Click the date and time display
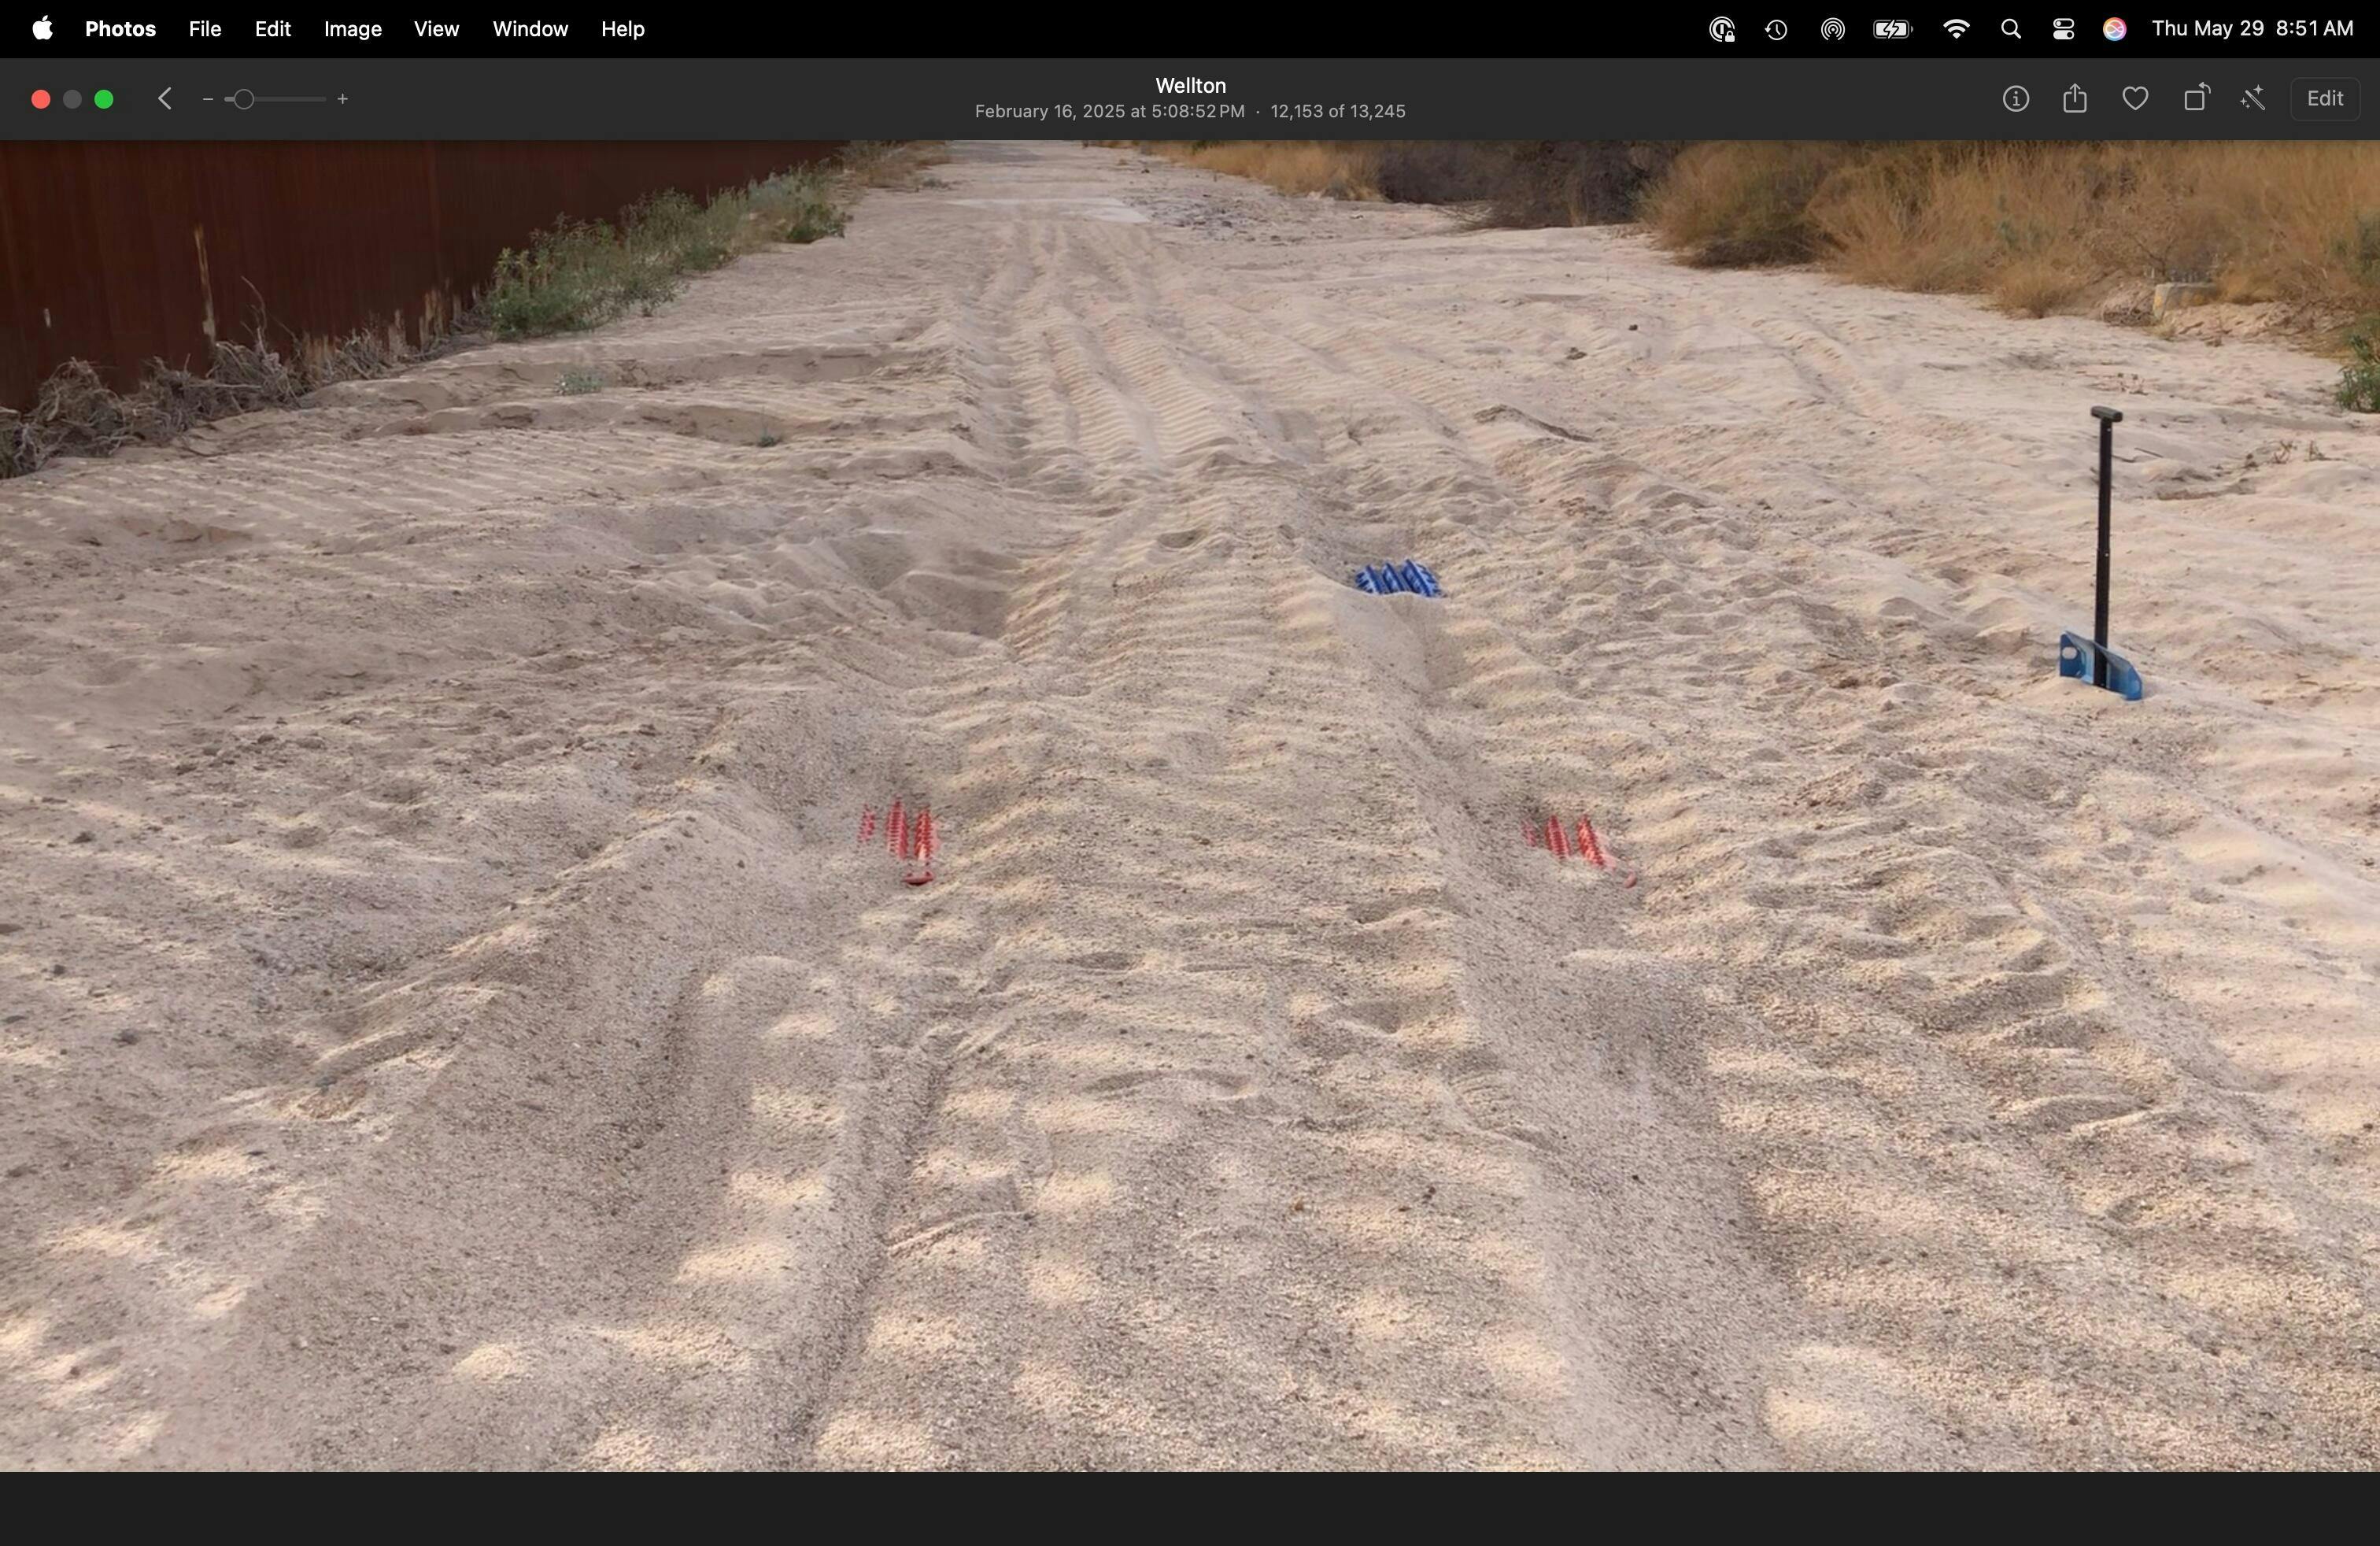 point(2252,29)
